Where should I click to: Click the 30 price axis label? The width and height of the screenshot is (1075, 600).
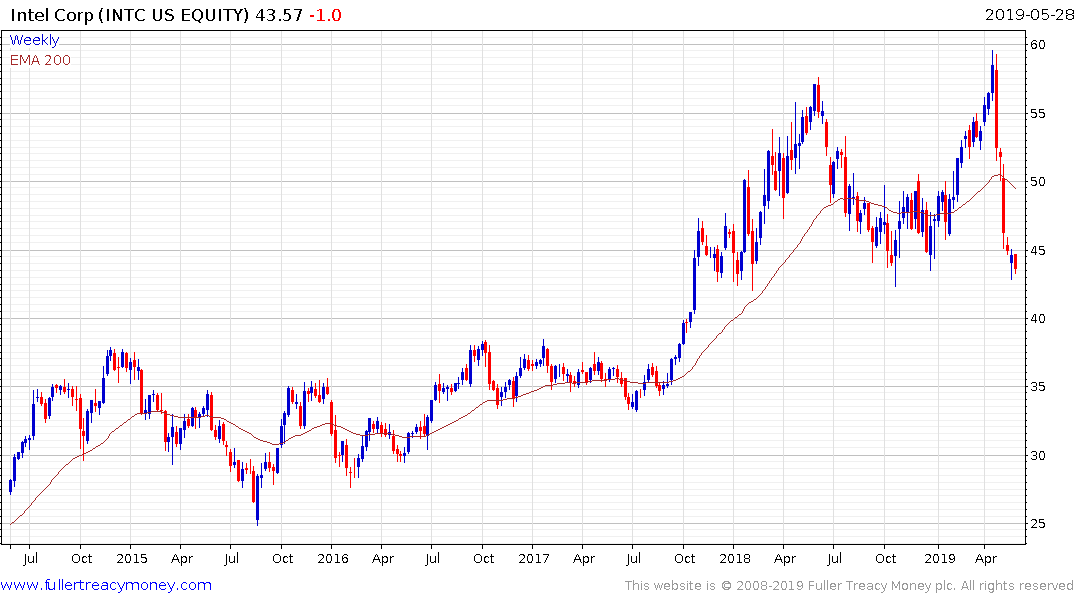1038,455
